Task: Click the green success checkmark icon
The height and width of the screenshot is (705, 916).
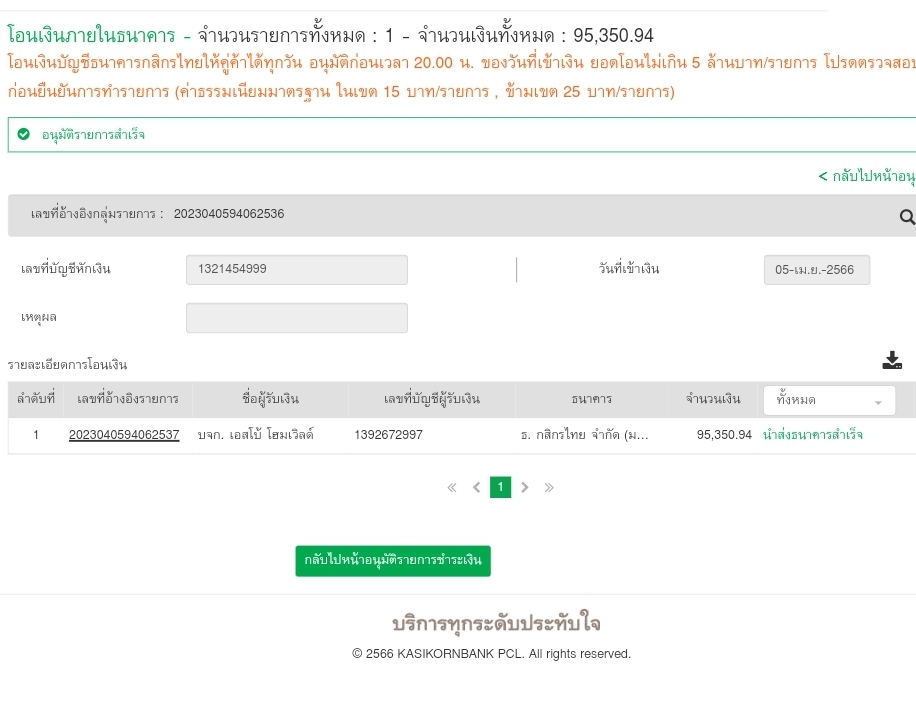Action: pos(24,134)
